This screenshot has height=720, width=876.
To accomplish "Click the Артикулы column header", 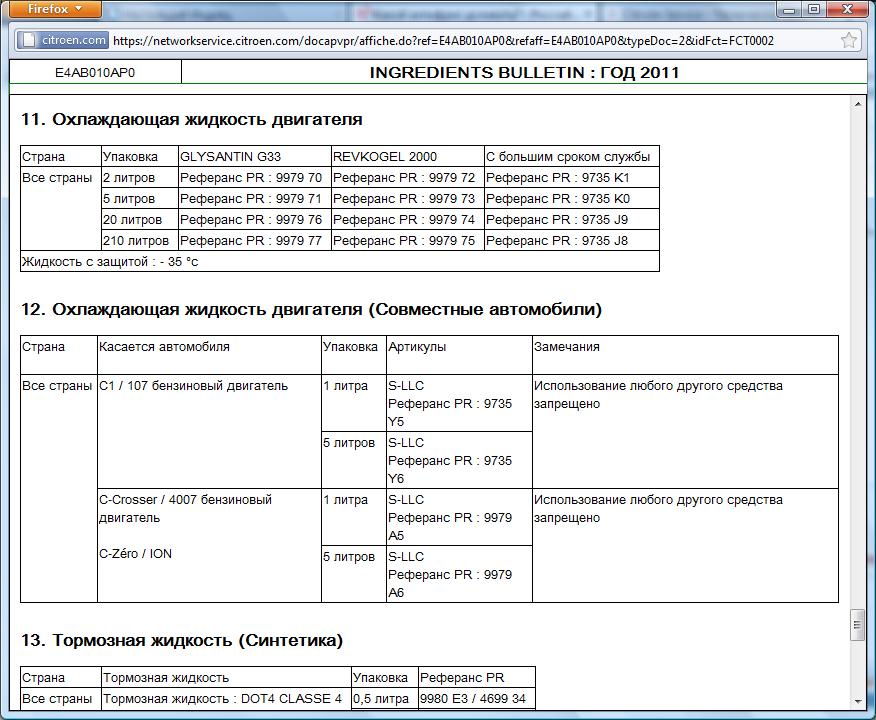I will tap(459, 355).
